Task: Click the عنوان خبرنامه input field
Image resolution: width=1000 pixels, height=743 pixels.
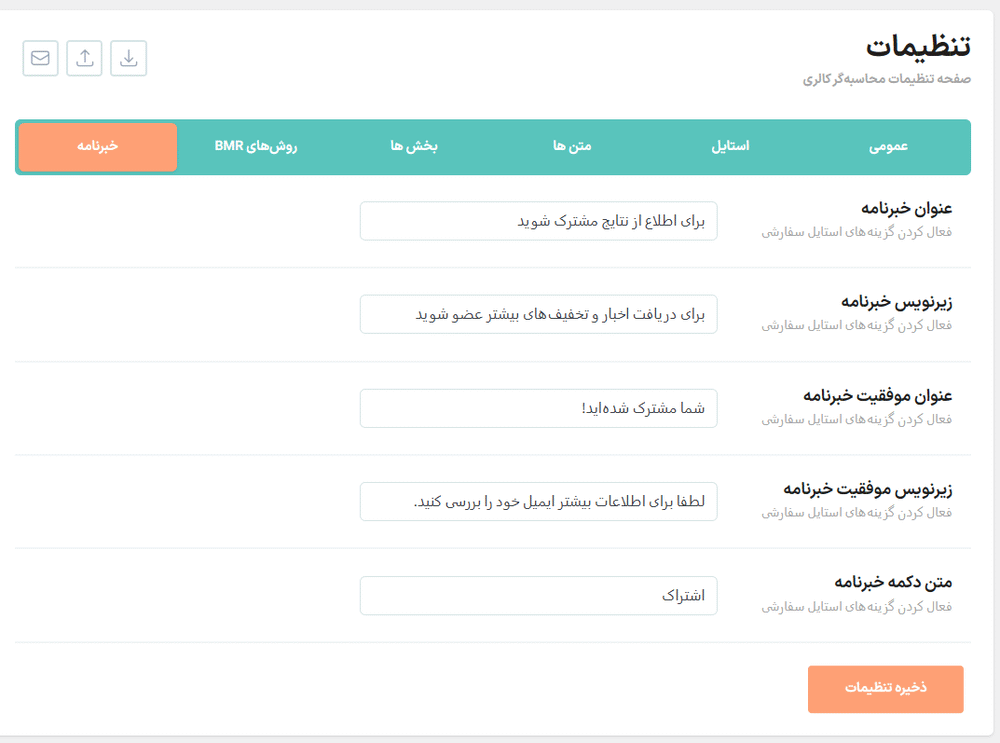Action: tap(538, 220)
